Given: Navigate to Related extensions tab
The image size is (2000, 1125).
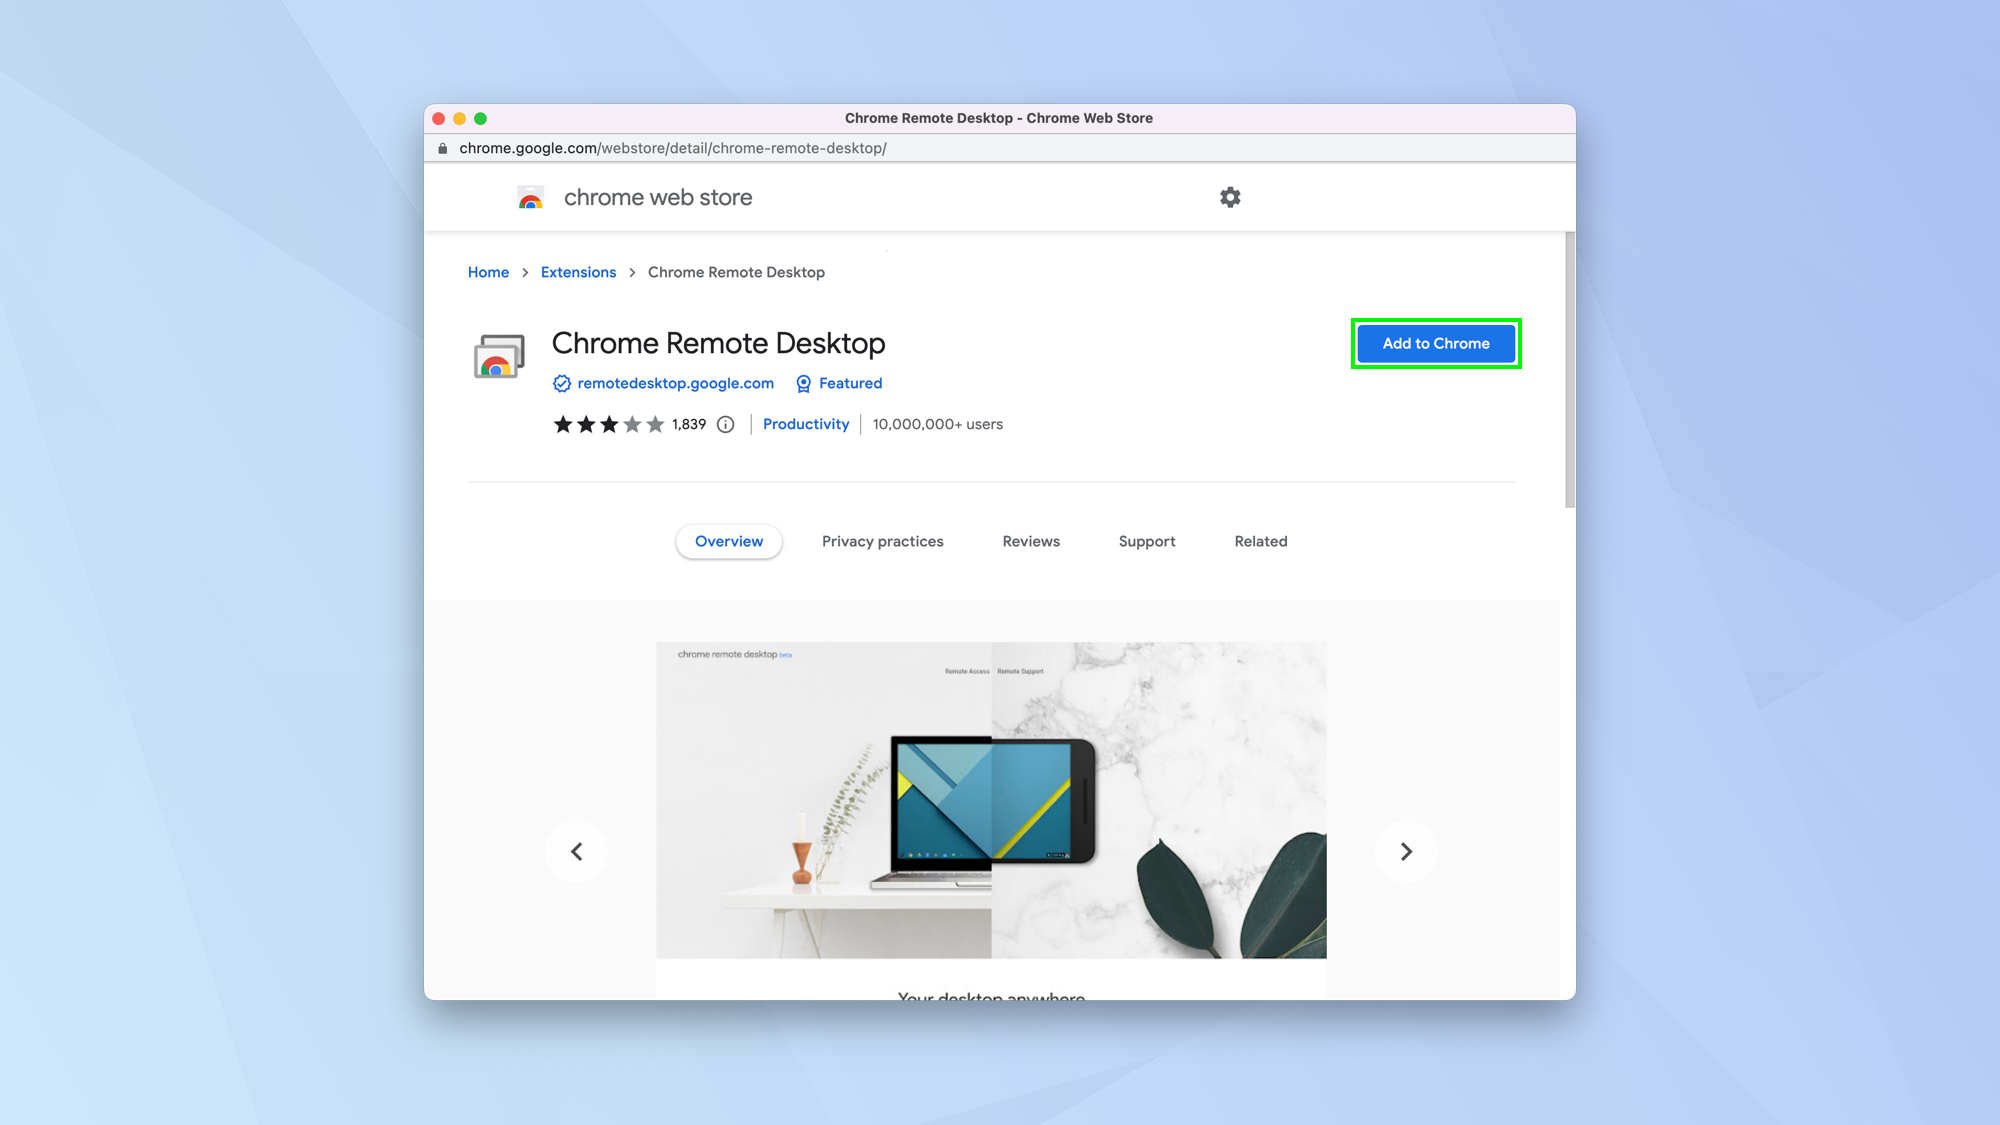Looking at the screenshot, I should pos(1260,540).
